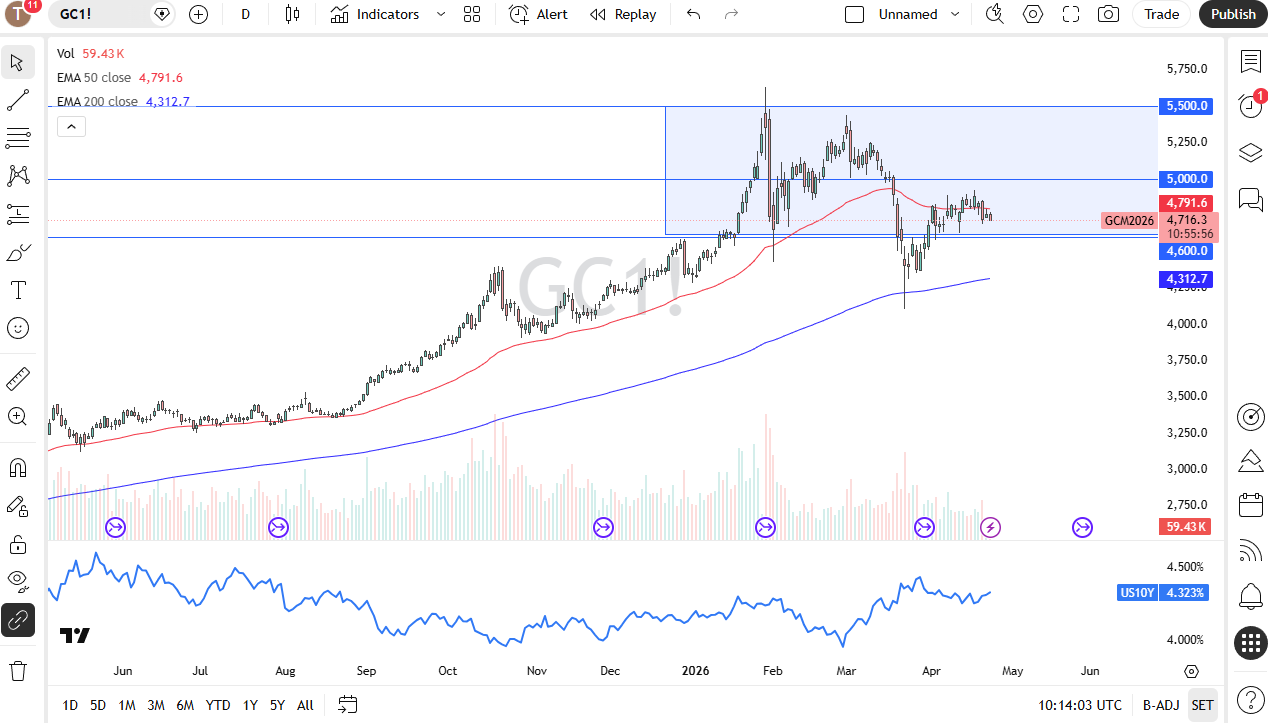
Task: Remove drawings with the trash icon
Action: pyautogui.click(x=18, y=670)
